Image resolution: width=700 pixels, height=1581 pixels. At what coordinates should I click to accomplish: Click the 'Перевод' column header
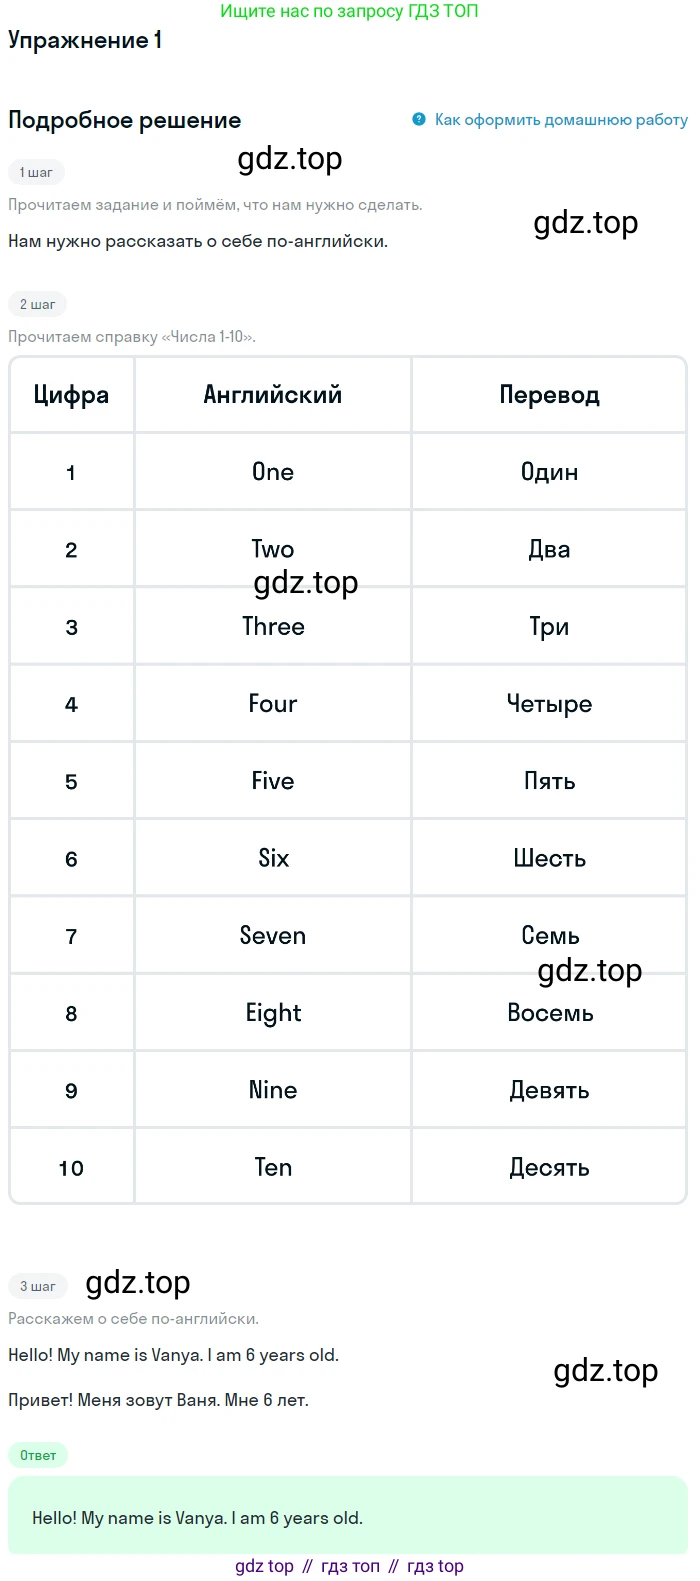click(549, 395)
